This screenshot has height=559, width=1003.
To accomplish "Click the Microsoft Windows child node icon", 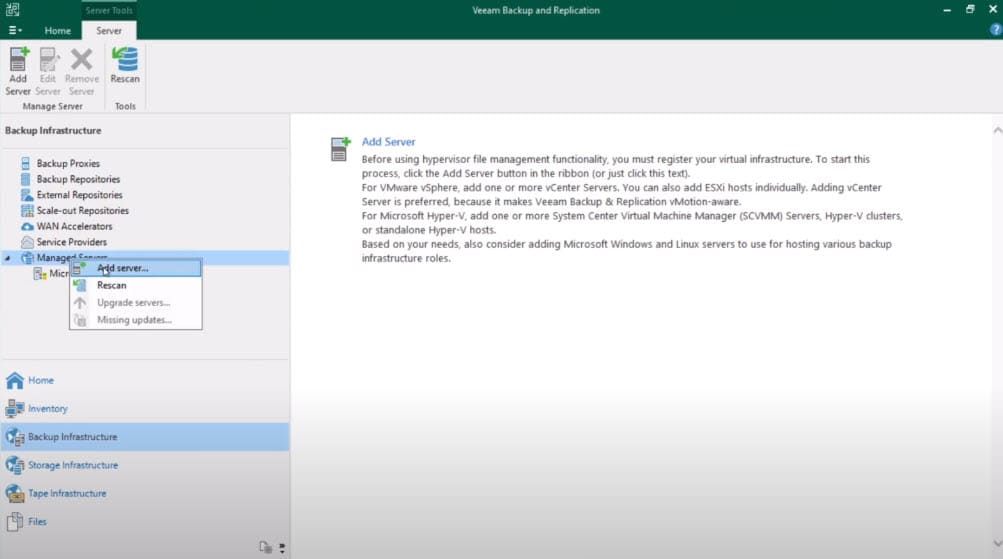I will (40, 274).
